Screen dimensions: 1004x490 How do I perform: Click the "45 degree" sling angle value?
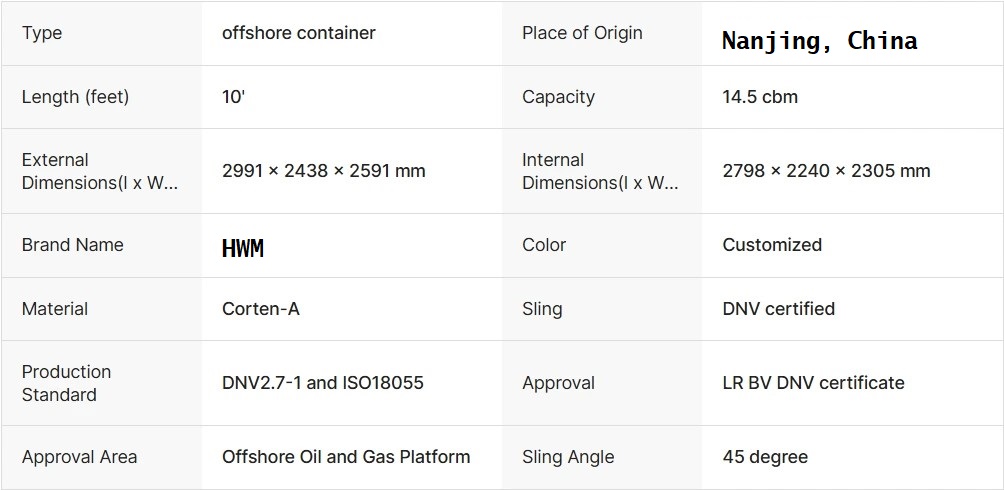coord(765,457)
